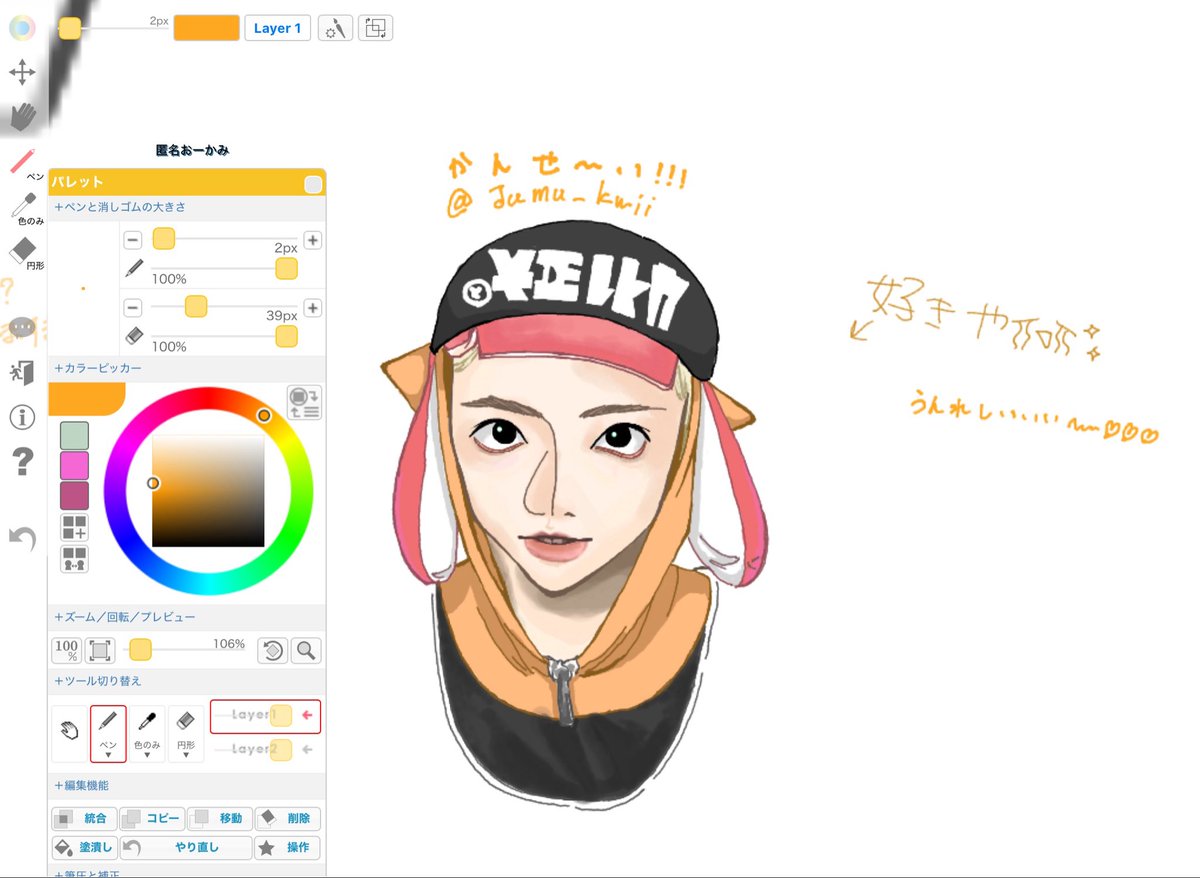Click the hue ring marker on color wheel
This screenshot has width=1200, height=878.
pyautogui.click(x=264, y=415)
